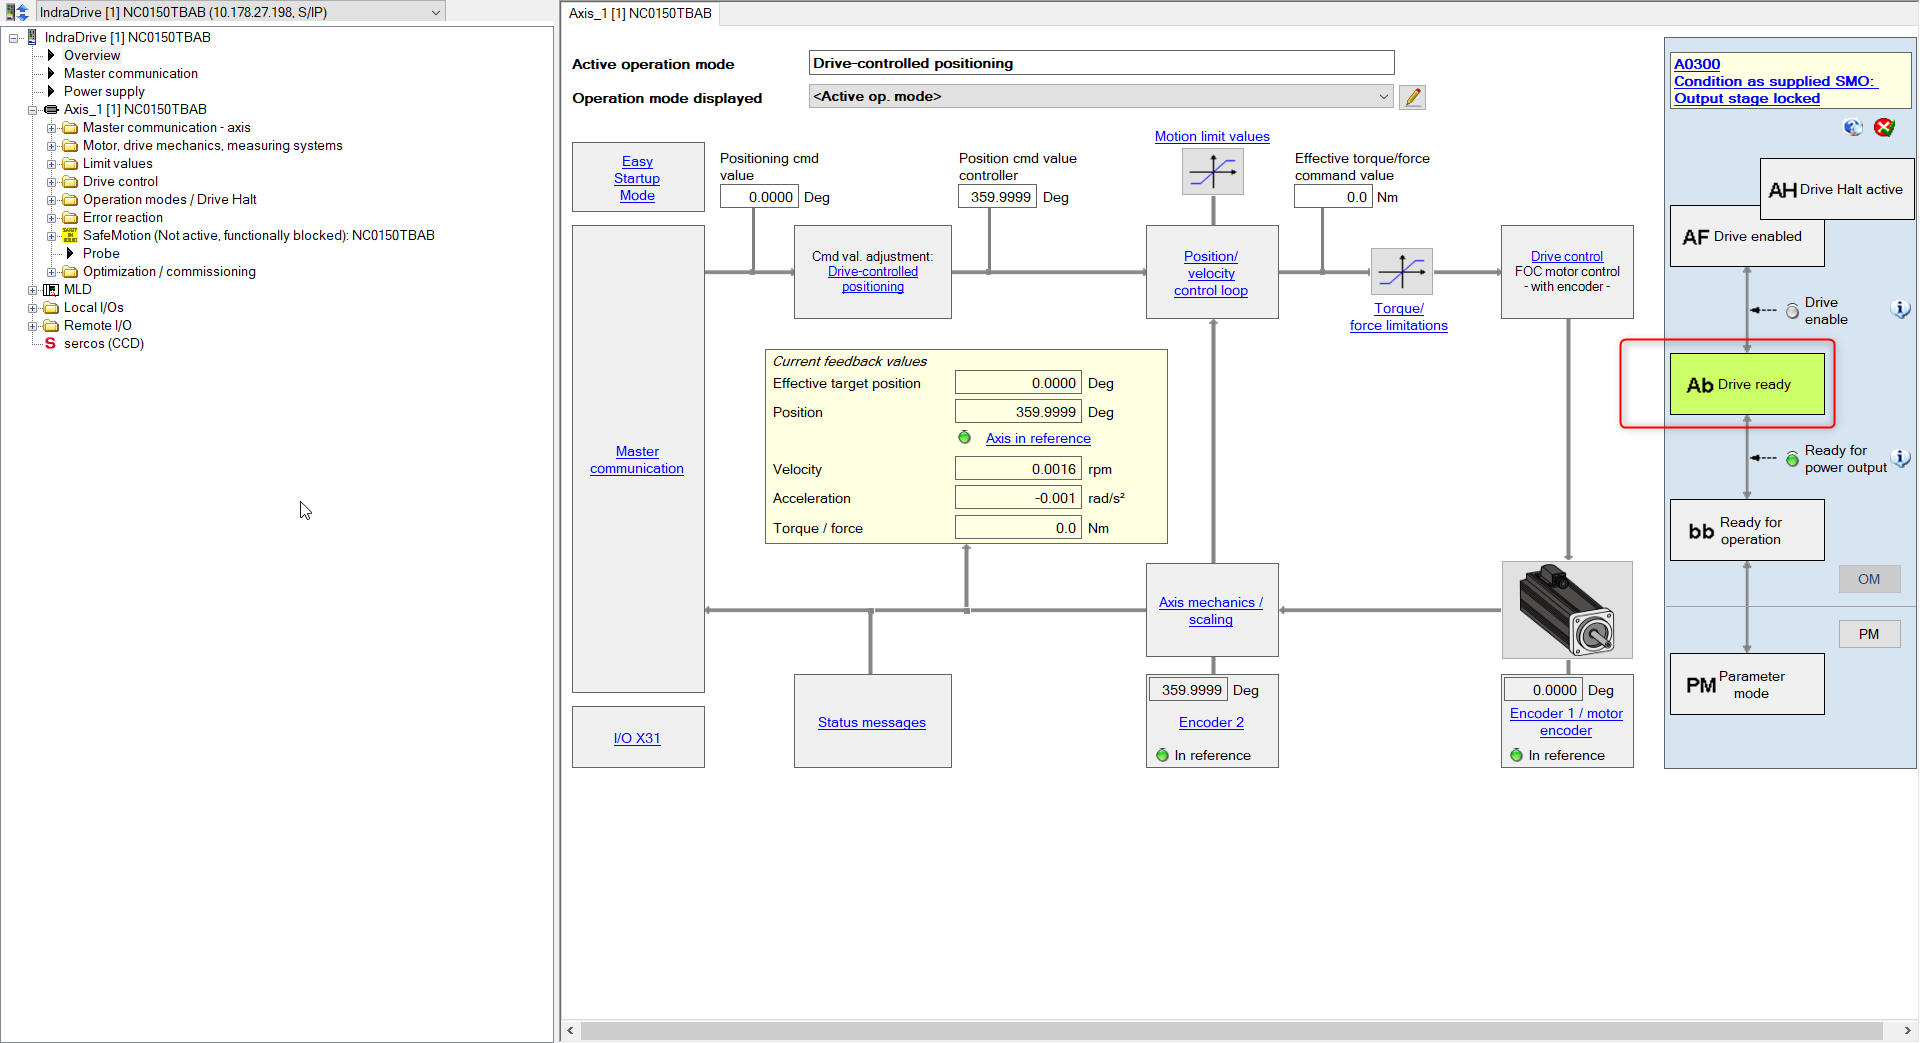The image size is (1920, 1043).
Task: Expand the Limit values tree folder
Action: pos(52,164)
